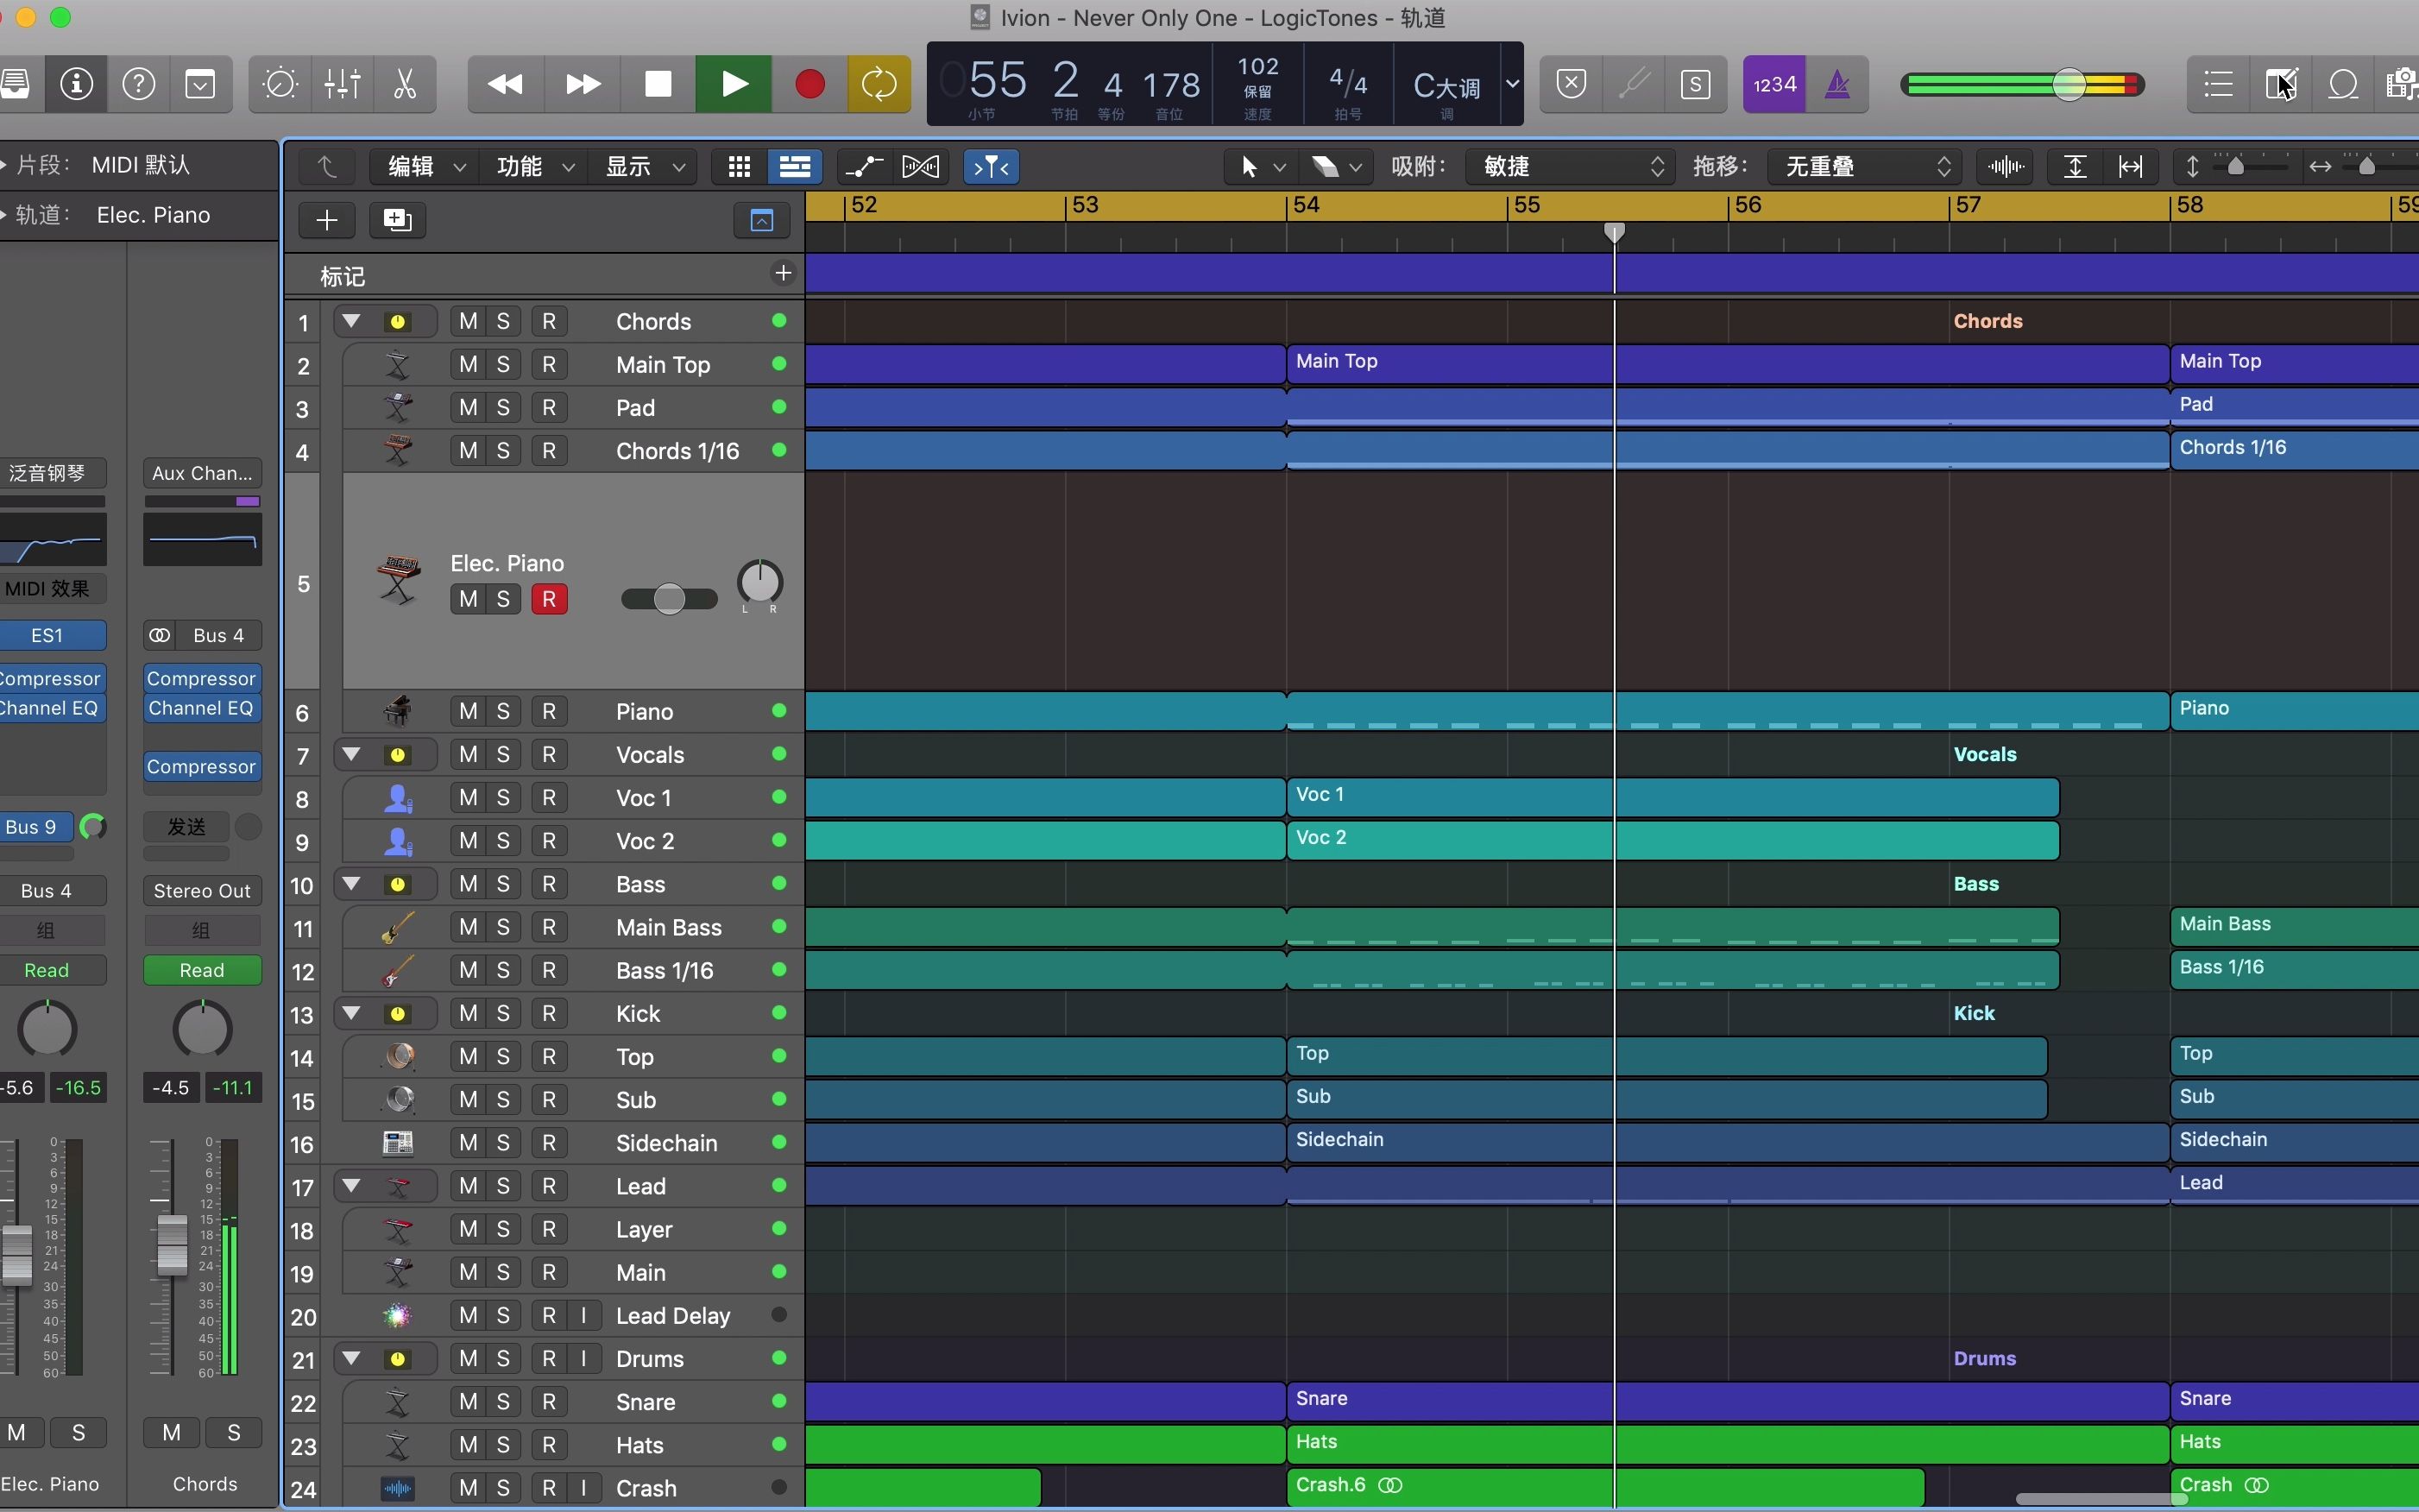Collapse the Bass track stack

pos(351,884)
